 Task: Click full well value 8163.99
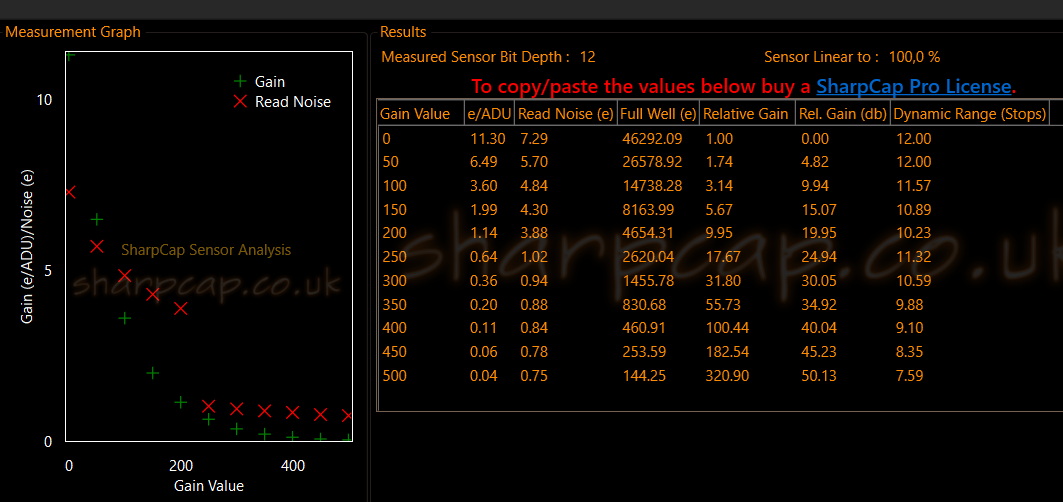(x=649, y=210)
